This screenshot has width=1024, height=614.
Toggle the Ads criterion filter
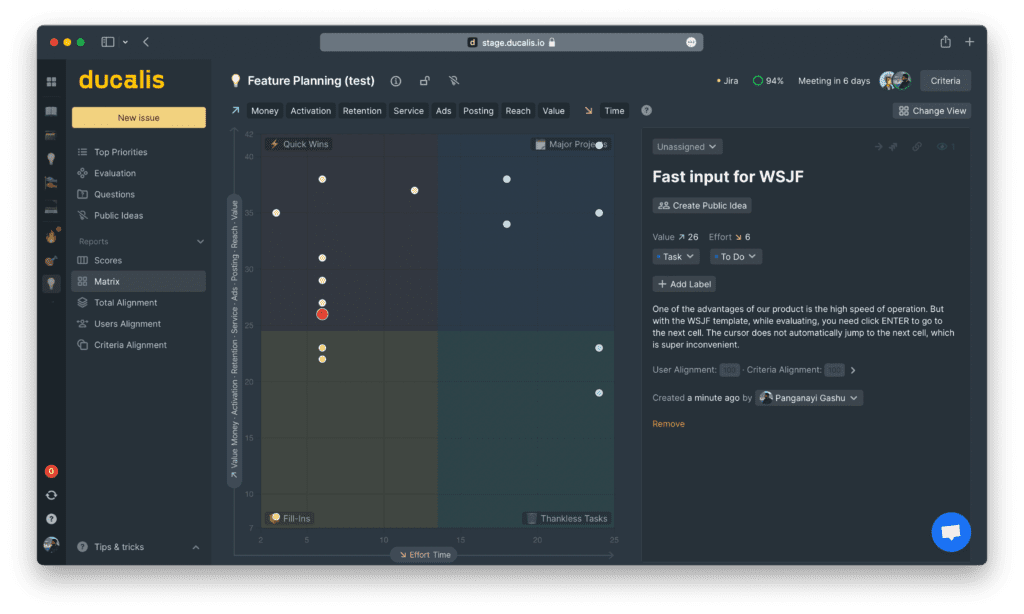(443, 111)
